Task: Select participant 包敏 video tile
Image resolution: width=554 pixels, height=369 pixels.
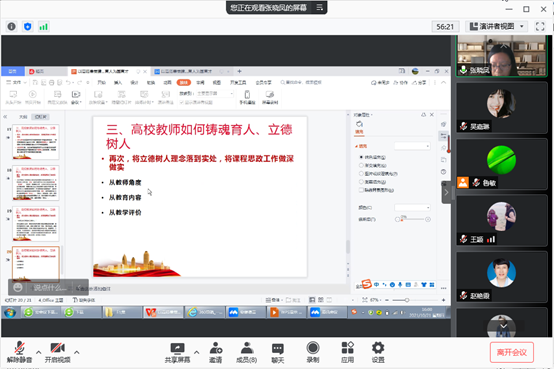Action: 501,164
